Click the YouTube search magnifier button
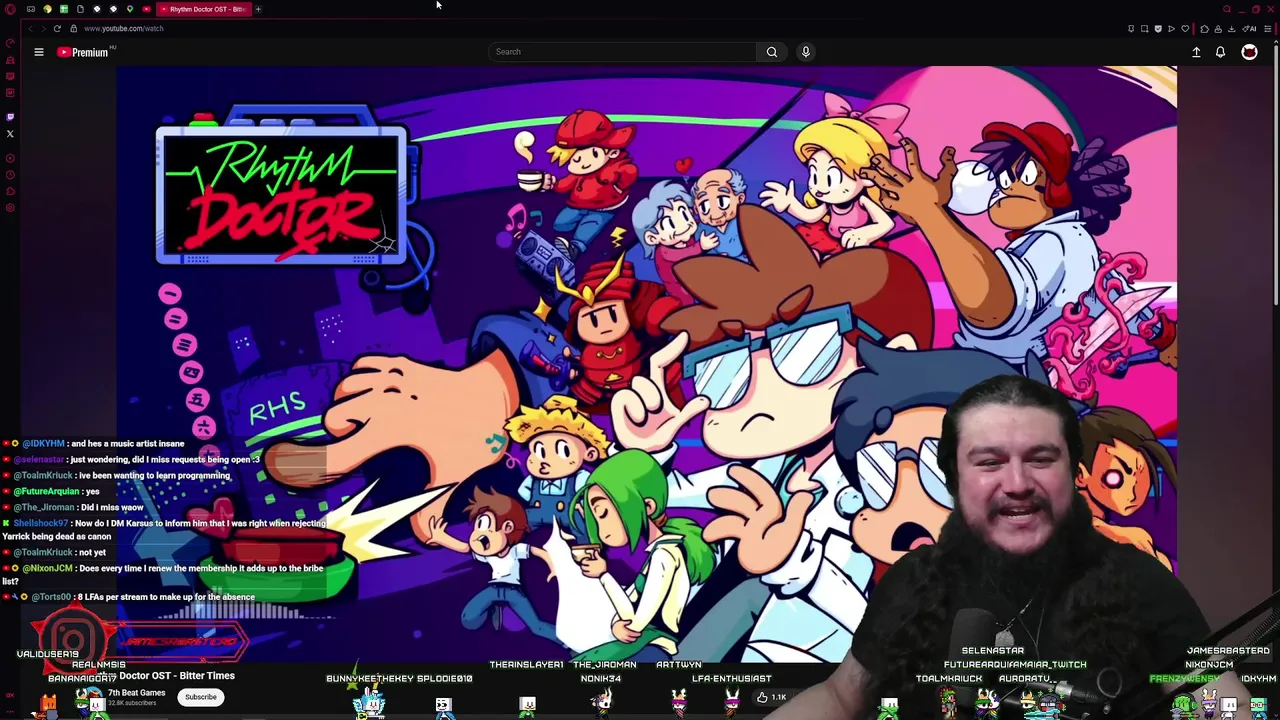The width and height of the screenshot is (1280, 720). point(772,52)
